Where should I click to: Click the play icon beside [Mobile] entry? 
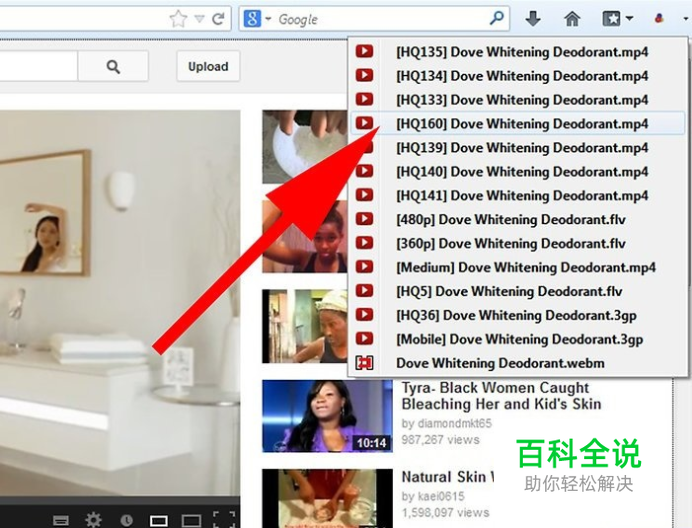[x=365, y=338]
